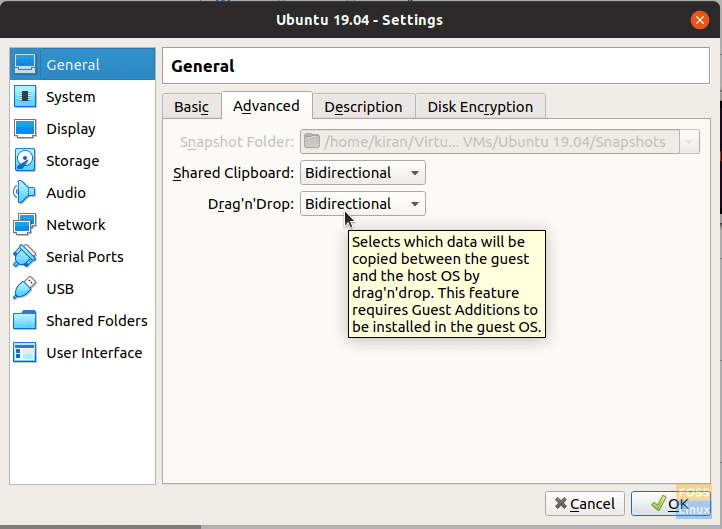
Task: Go to Storage settings
Action: click(x=82, y=160)
